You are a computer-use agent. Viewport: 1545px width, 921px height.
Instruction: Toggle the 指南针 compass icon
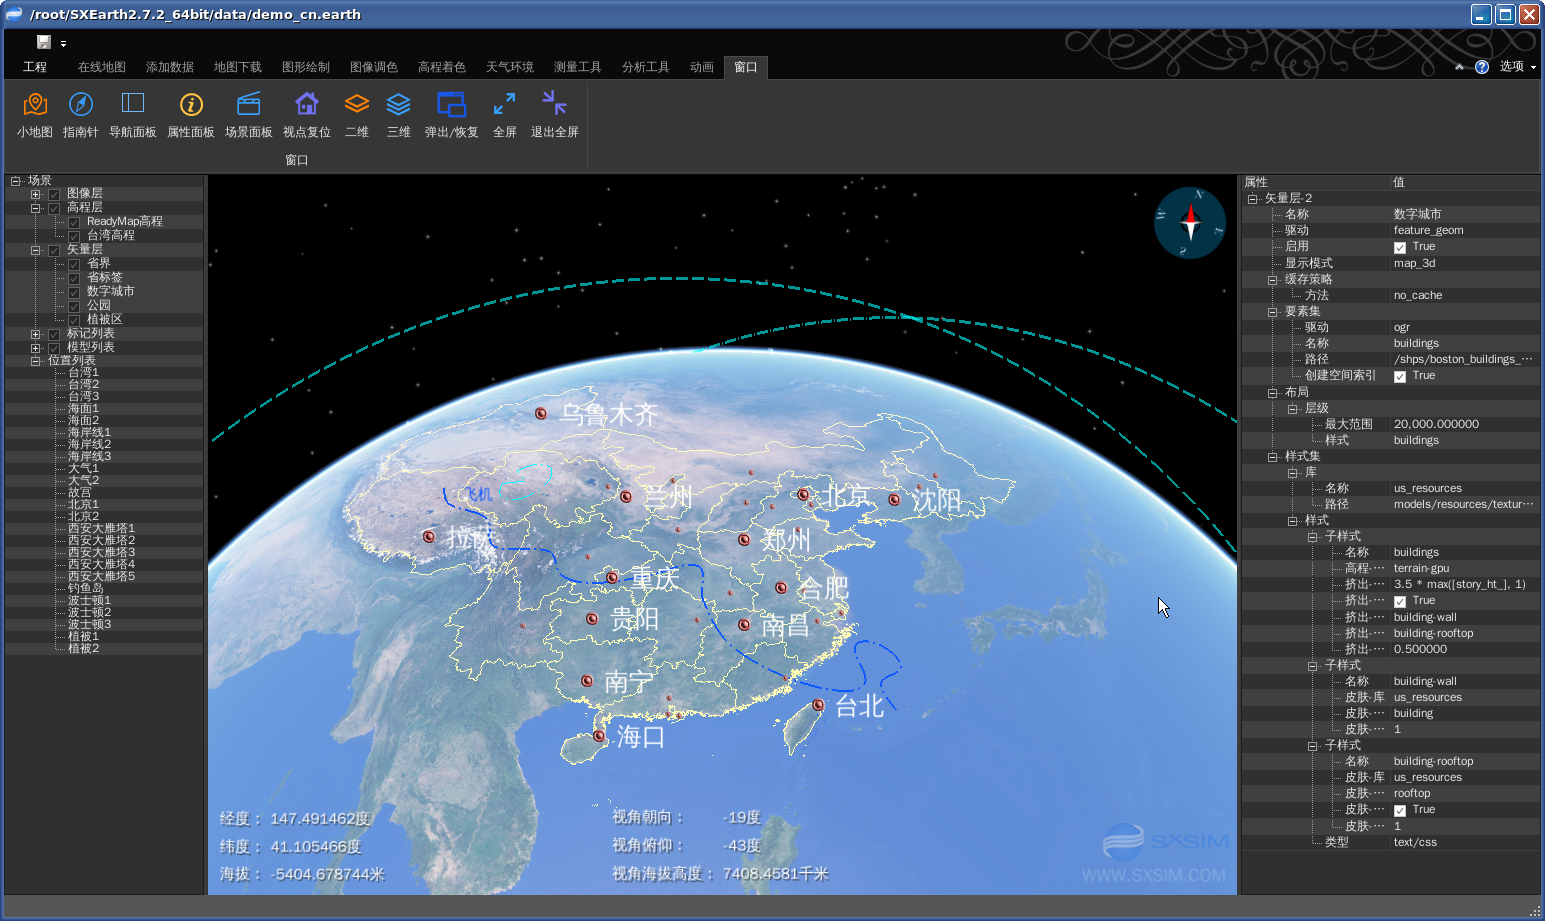point(81,104)
